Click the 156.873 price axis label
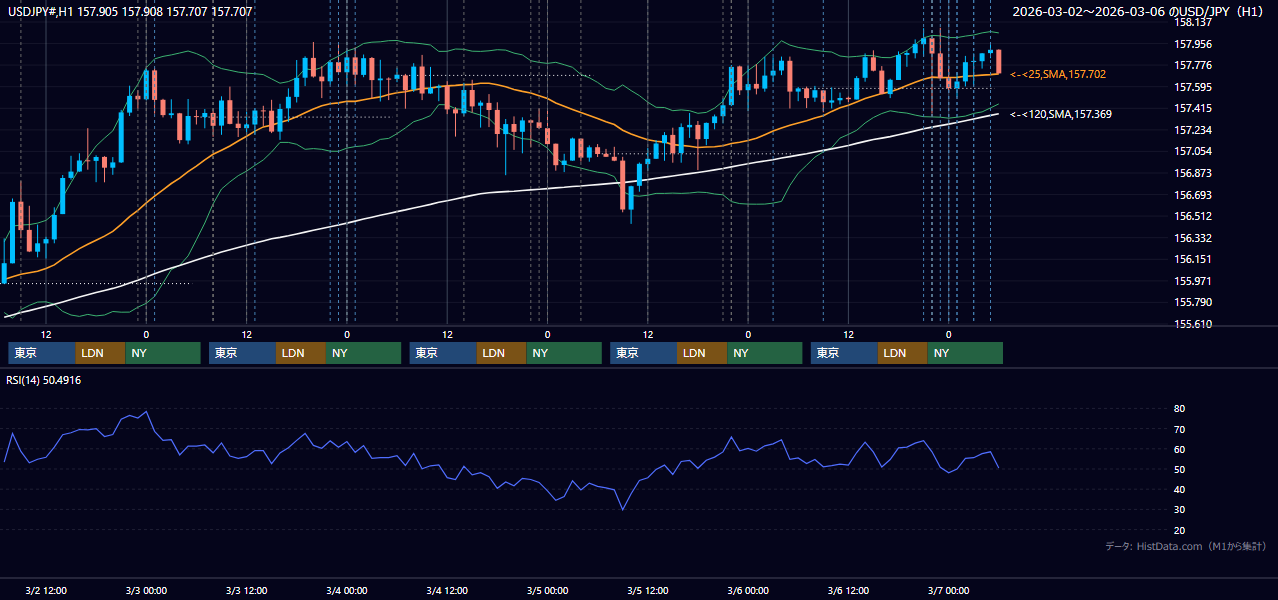This screenshot has height=600, width=1278. pos(1193,173)
